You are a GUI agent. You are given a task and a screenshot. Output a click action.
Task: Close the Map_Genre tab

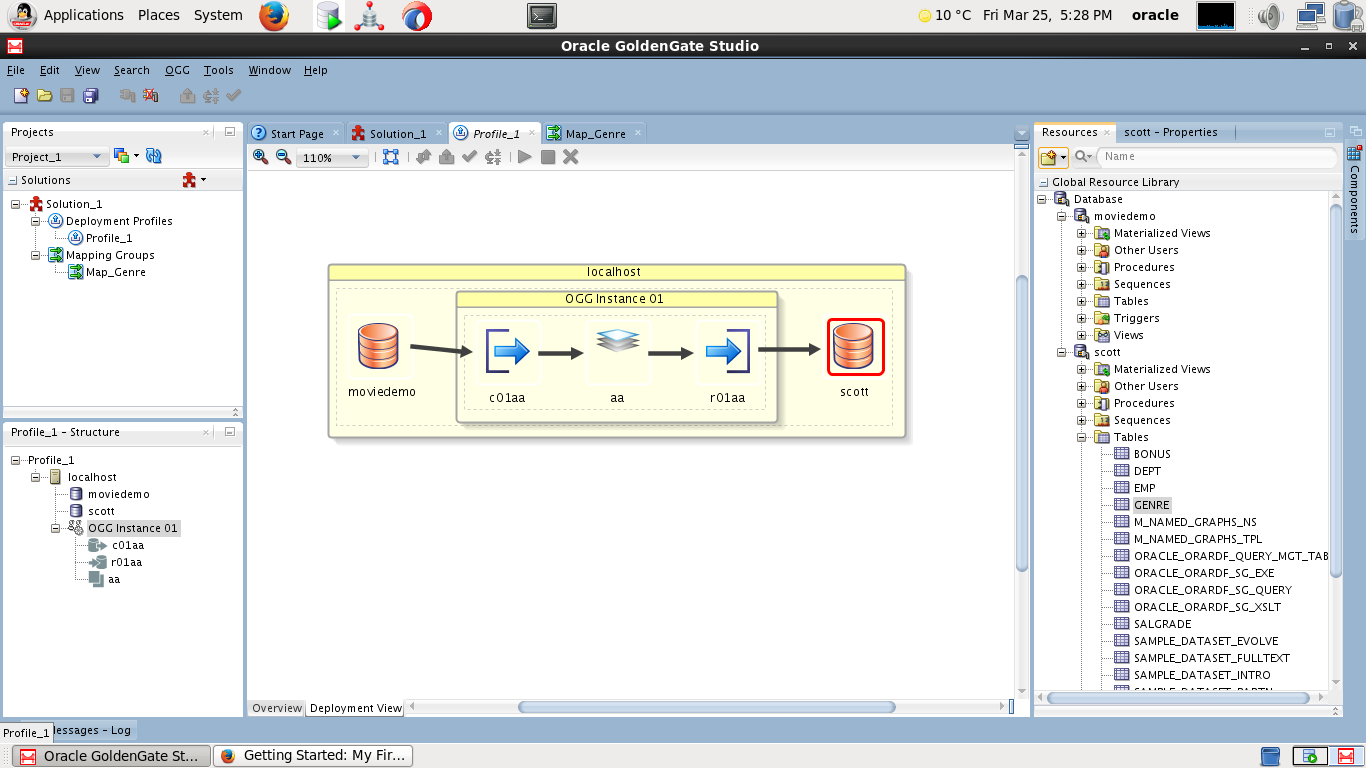pyautogui.click(x=637, y=133)
